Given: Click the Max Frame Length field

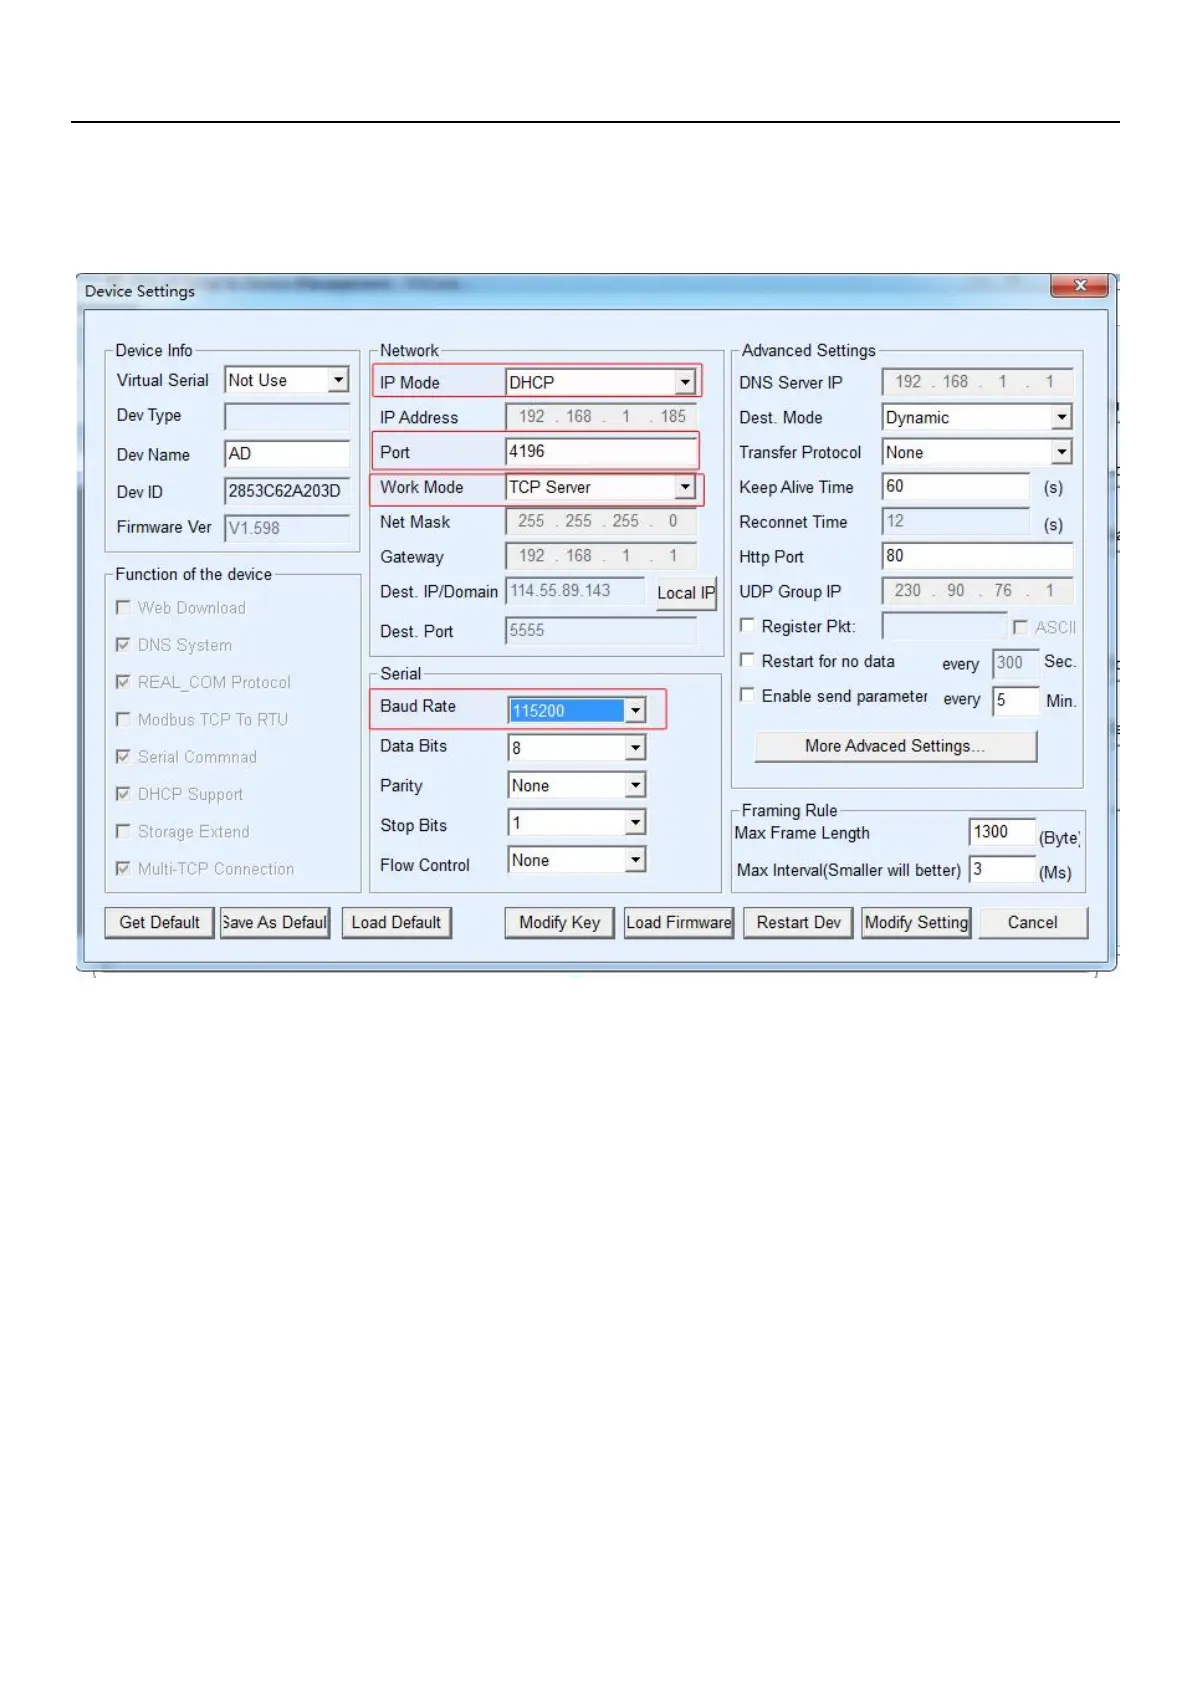Looking at the screenshot, I should click(1002, 832).
